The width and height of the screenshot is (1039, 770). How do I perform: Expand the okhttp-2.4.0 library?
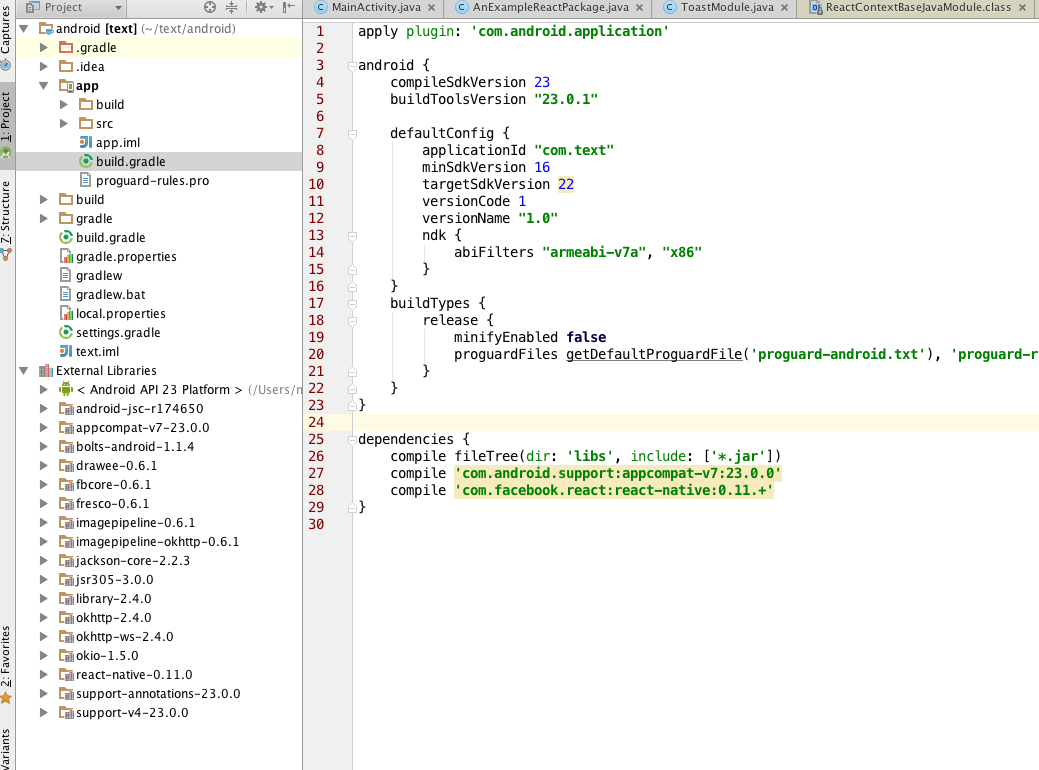point(44,618)
